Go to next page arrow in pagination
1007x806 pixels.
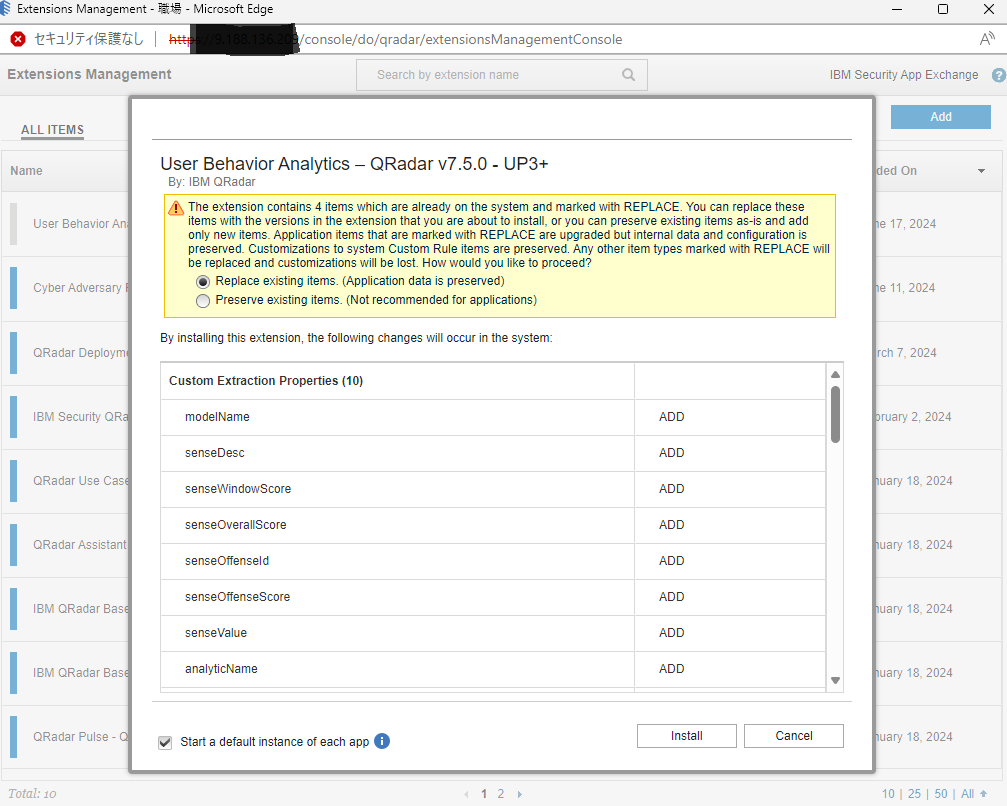point(520,794)
